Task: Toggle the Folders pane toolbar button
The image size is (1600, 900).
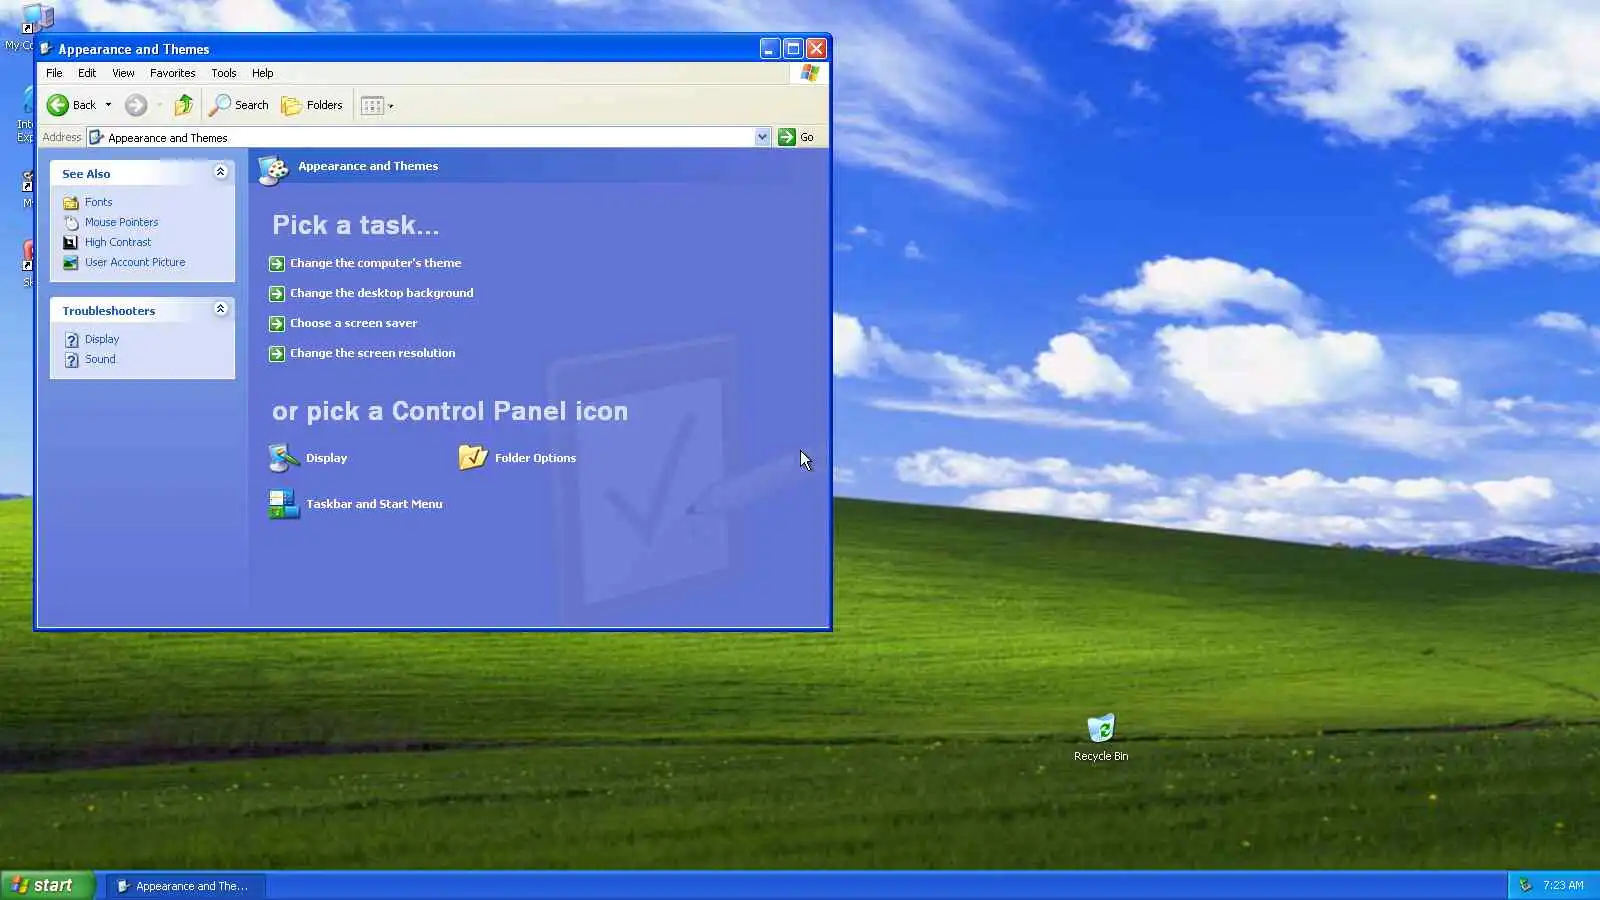Action: [x=312, y=105]
